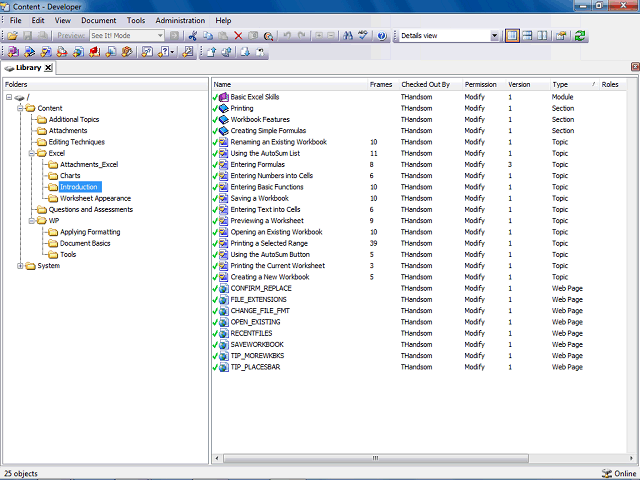Click the Printing section book icon
The height and width of the screenshot is (480, 640).
click(x=224, y=108)
